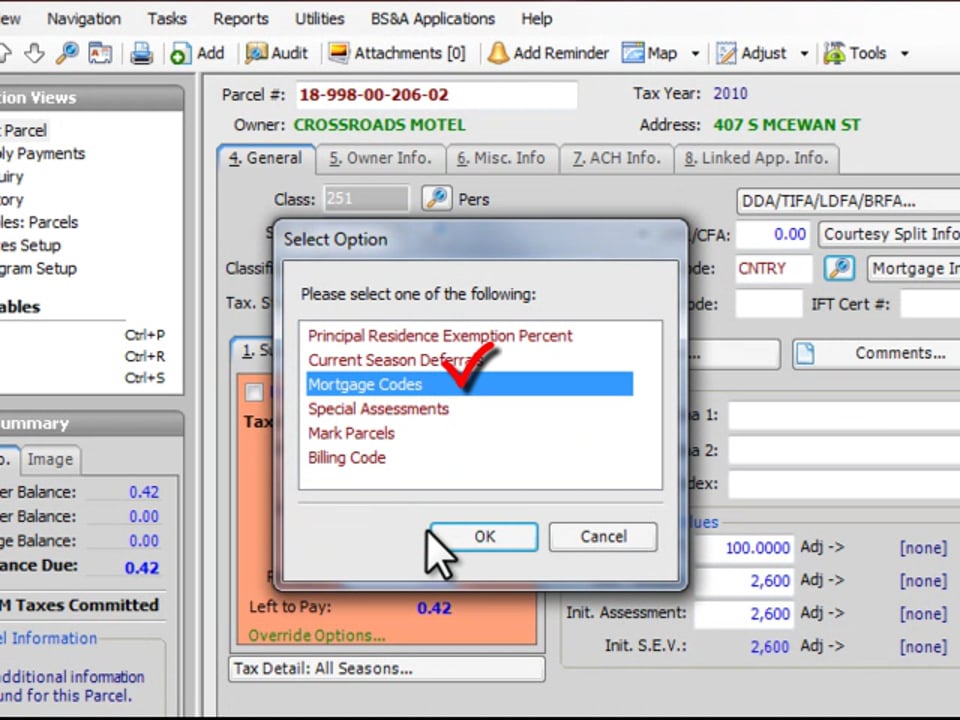Screen dimensions: 960x720
Task: Click the Courtesy Split Info button
Action: pos(889,234)
